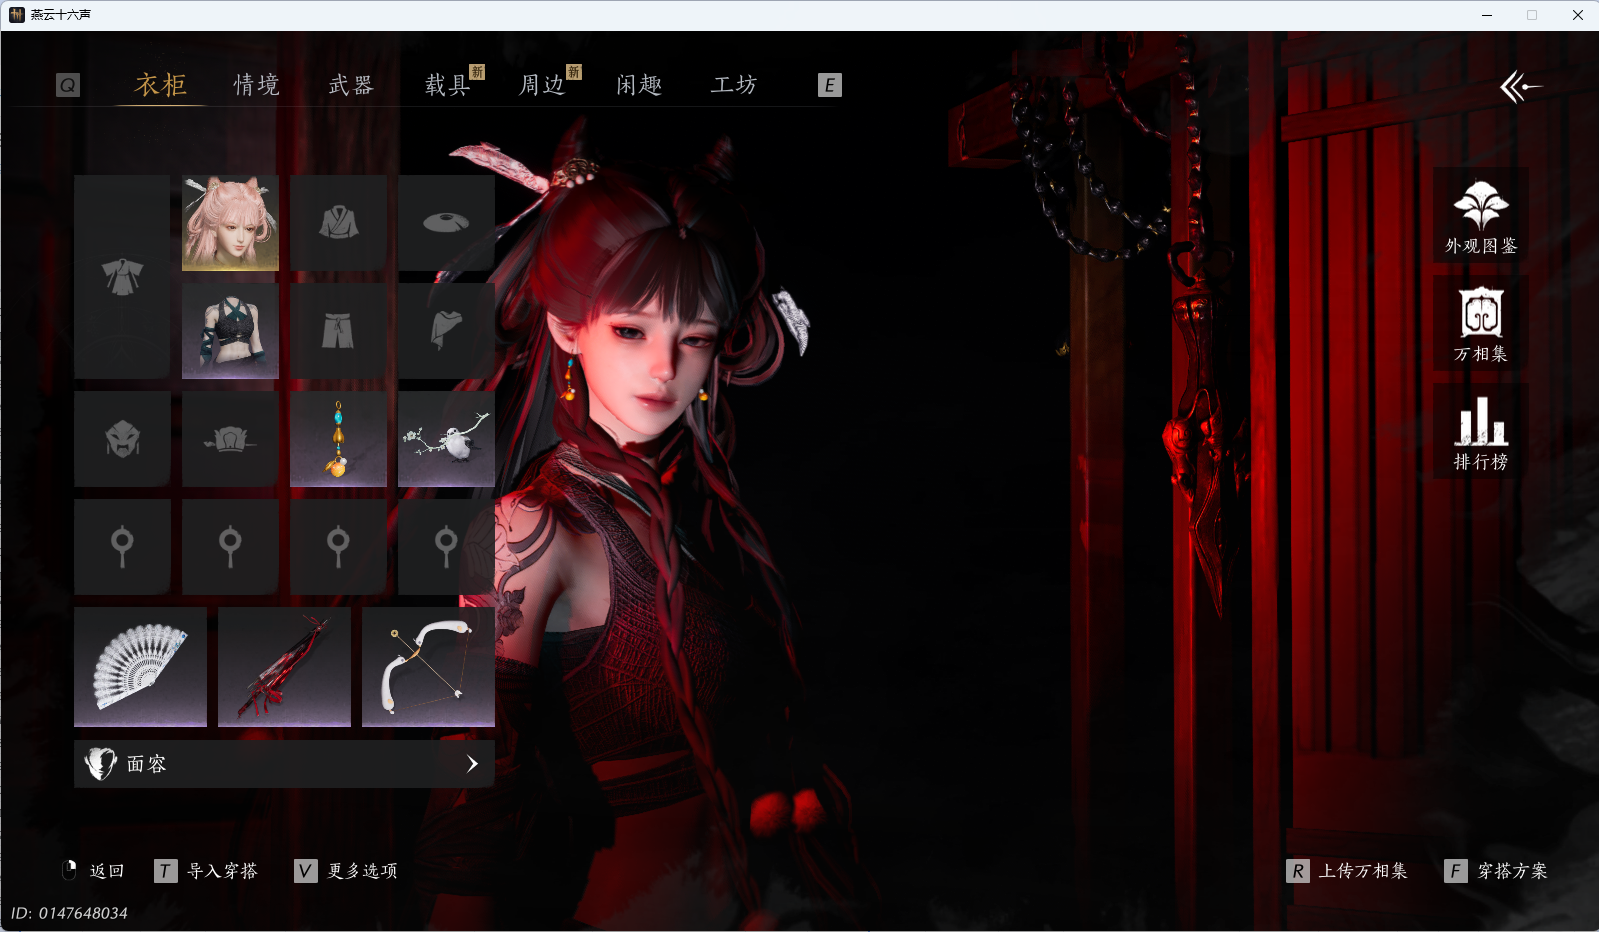Open the 排行榜 leaderboard
This screenshot has height=932, width=1599.
coord(1480,433)
